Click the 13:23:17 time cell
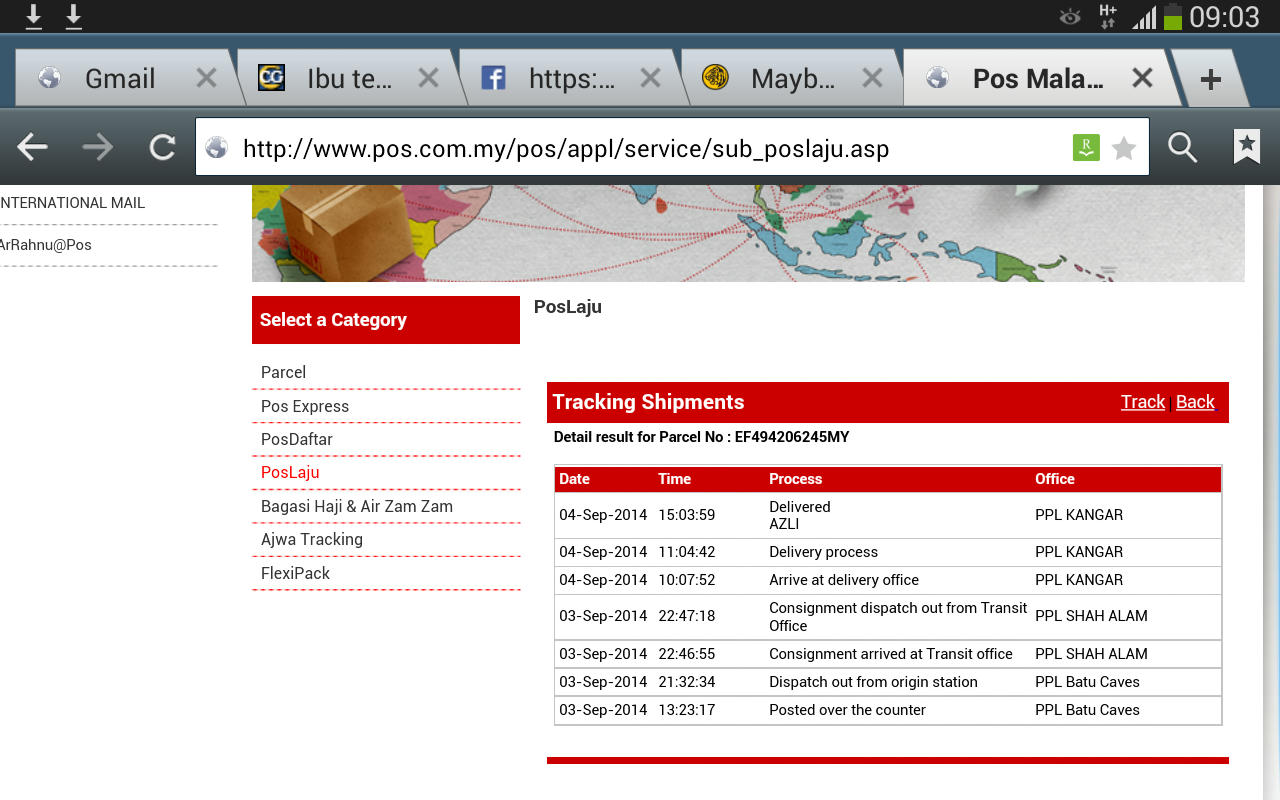The height and width of the screenshot is (800, 1280). point(687,710)
